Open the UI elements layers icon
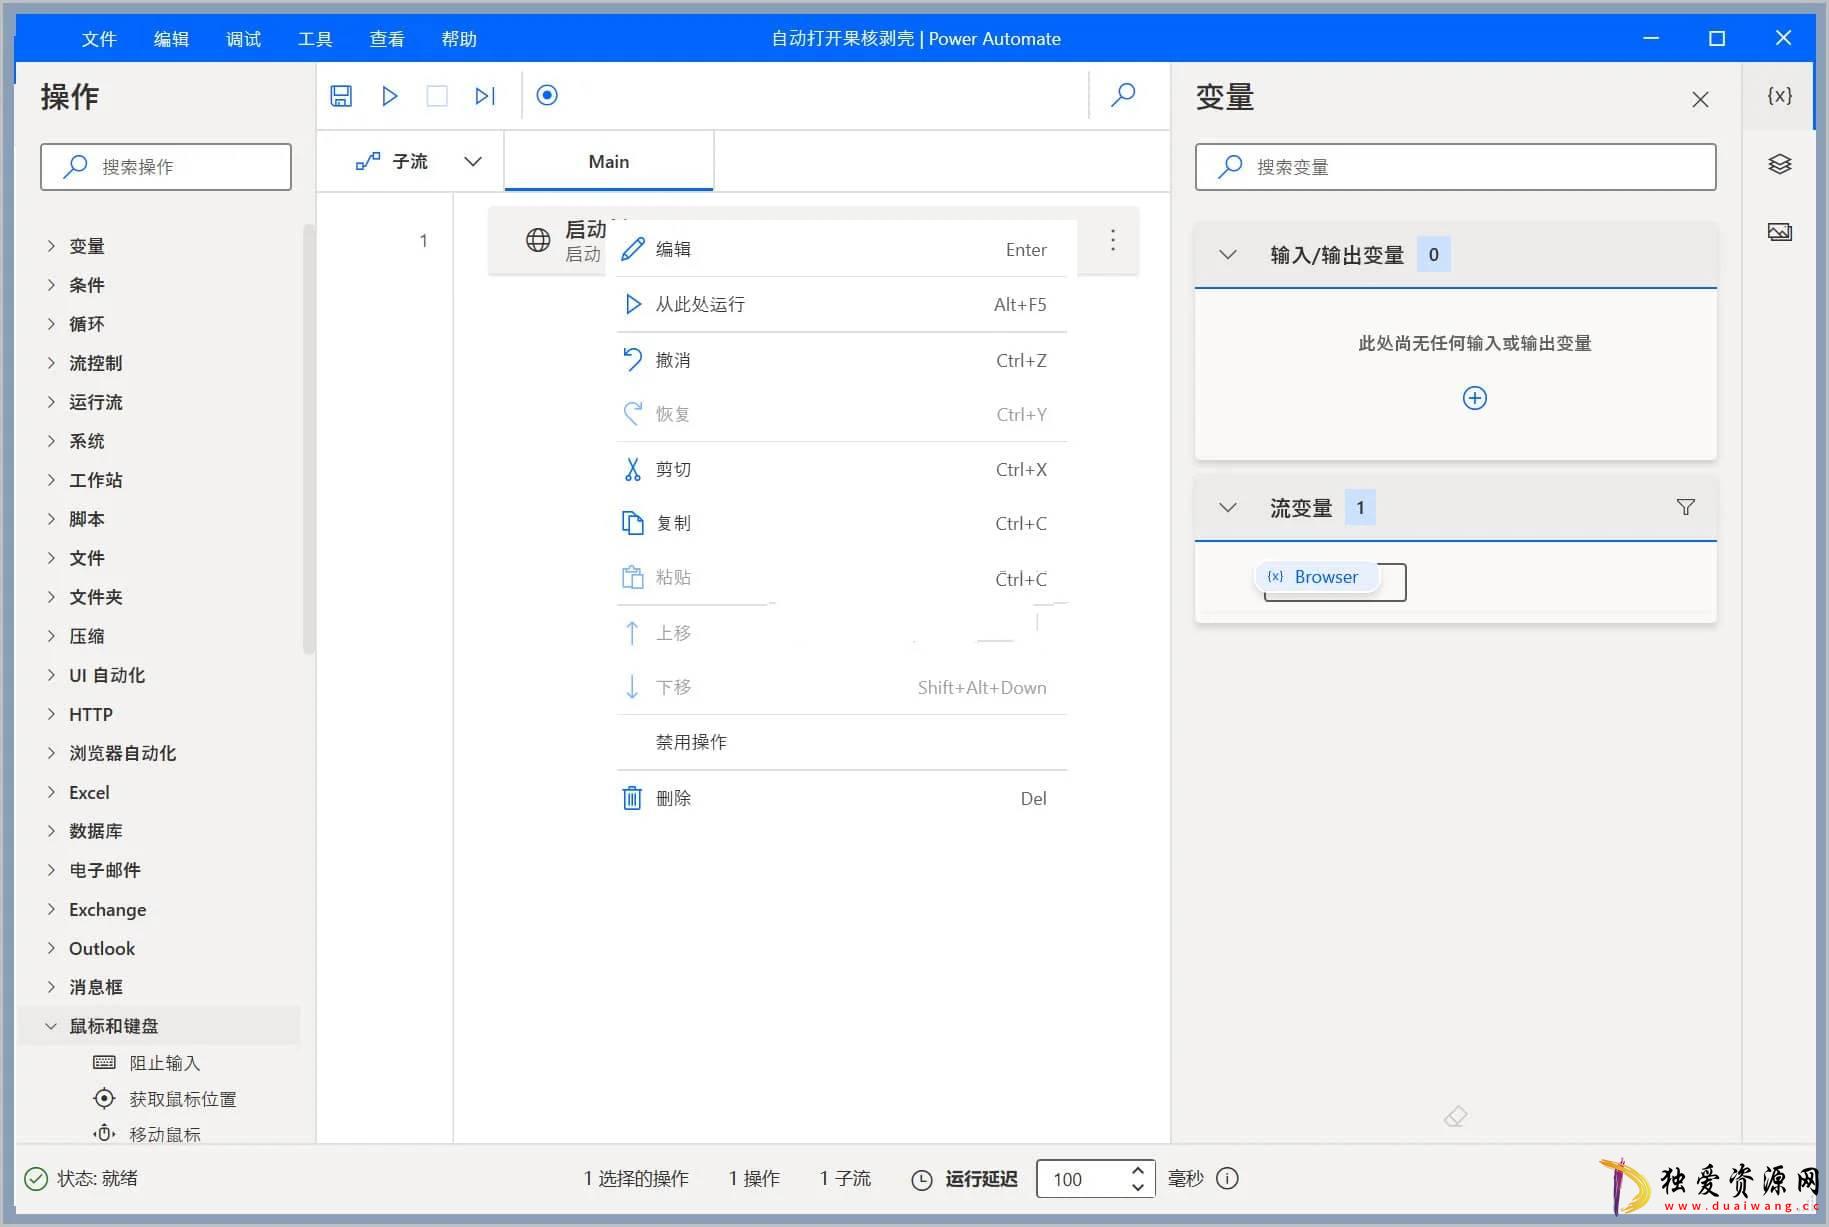Viewport: 1829px width, 1227px height. pos(1779,164)
